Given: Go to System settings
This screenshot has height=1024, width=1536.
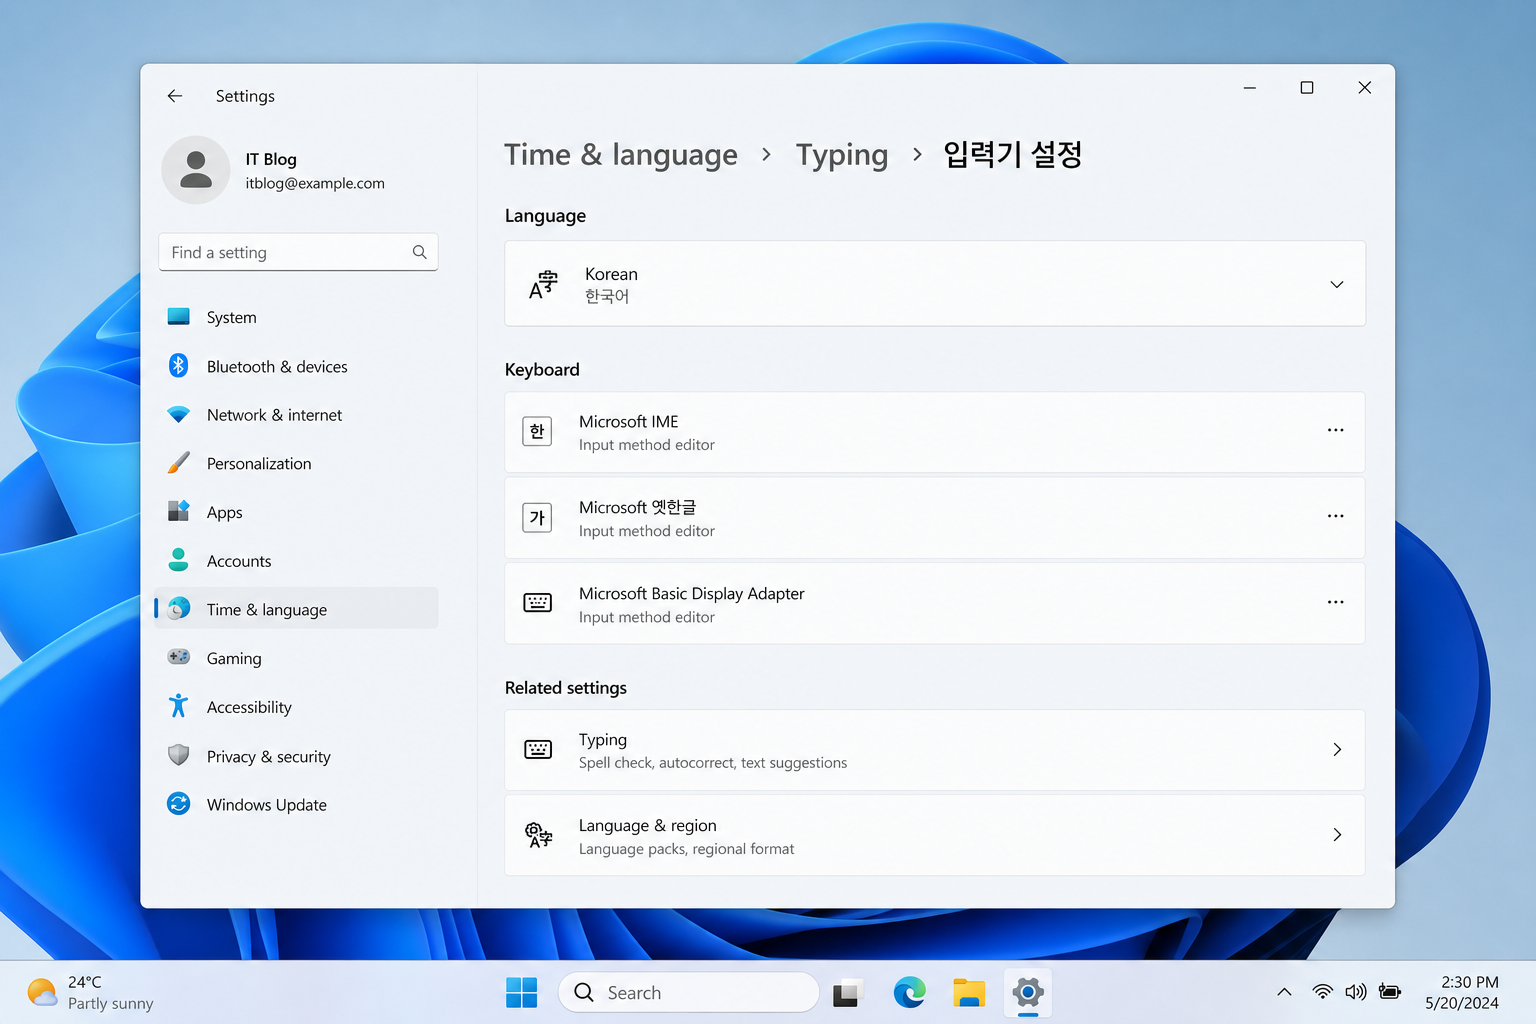Looking at the screenshot, I should [297, 317].
